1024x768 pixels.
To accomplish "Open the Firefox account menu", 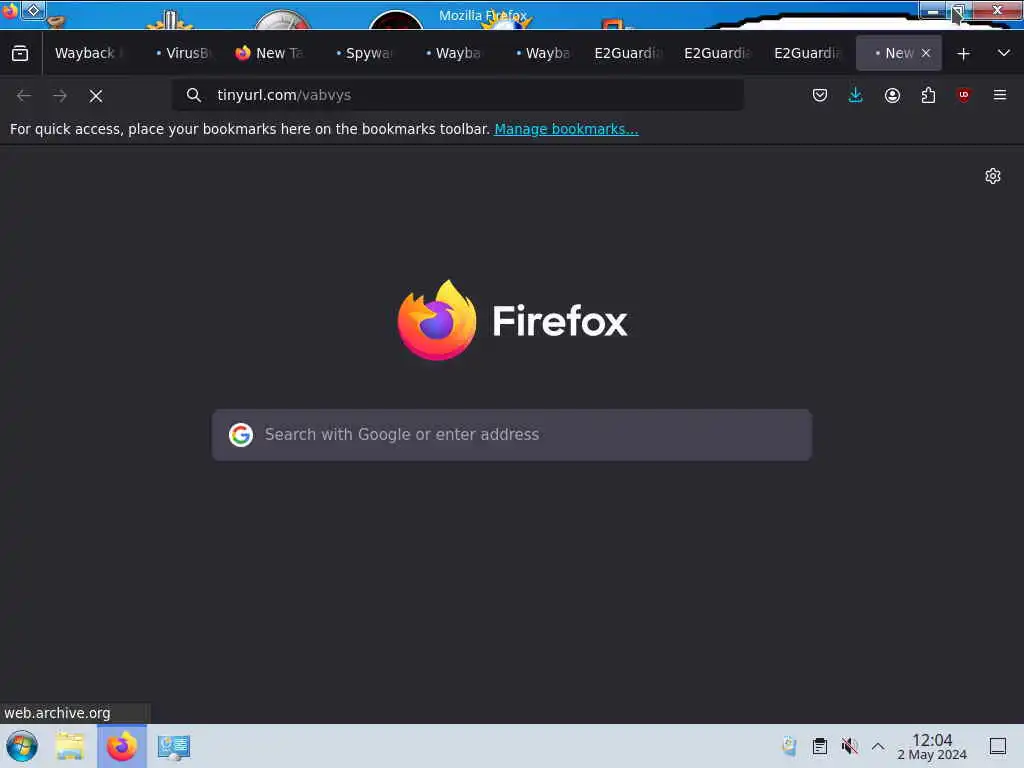I will 892,95.
